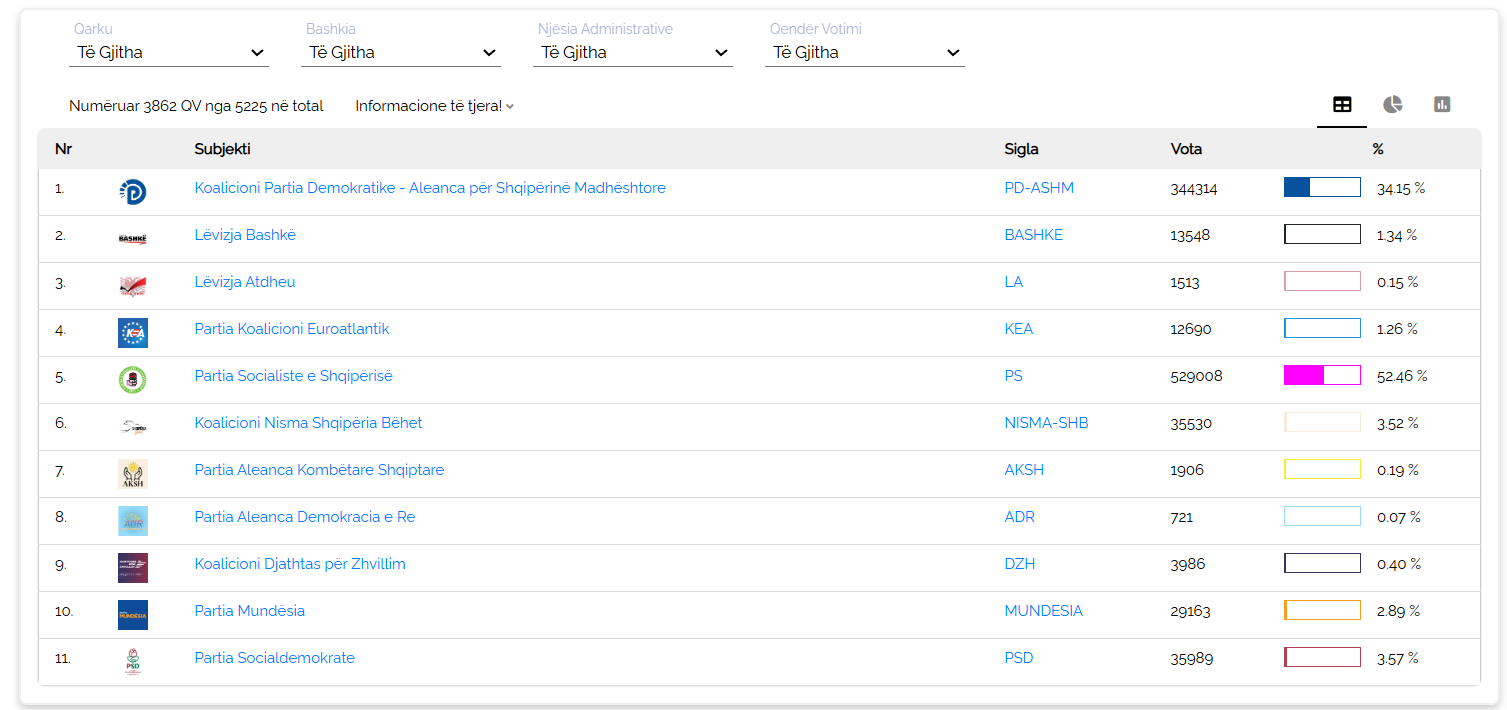The width and height of the screenshot is (1507, 710).
Task: Select the table view icon
Action: pyautogui.click(x=1341, y=105)
